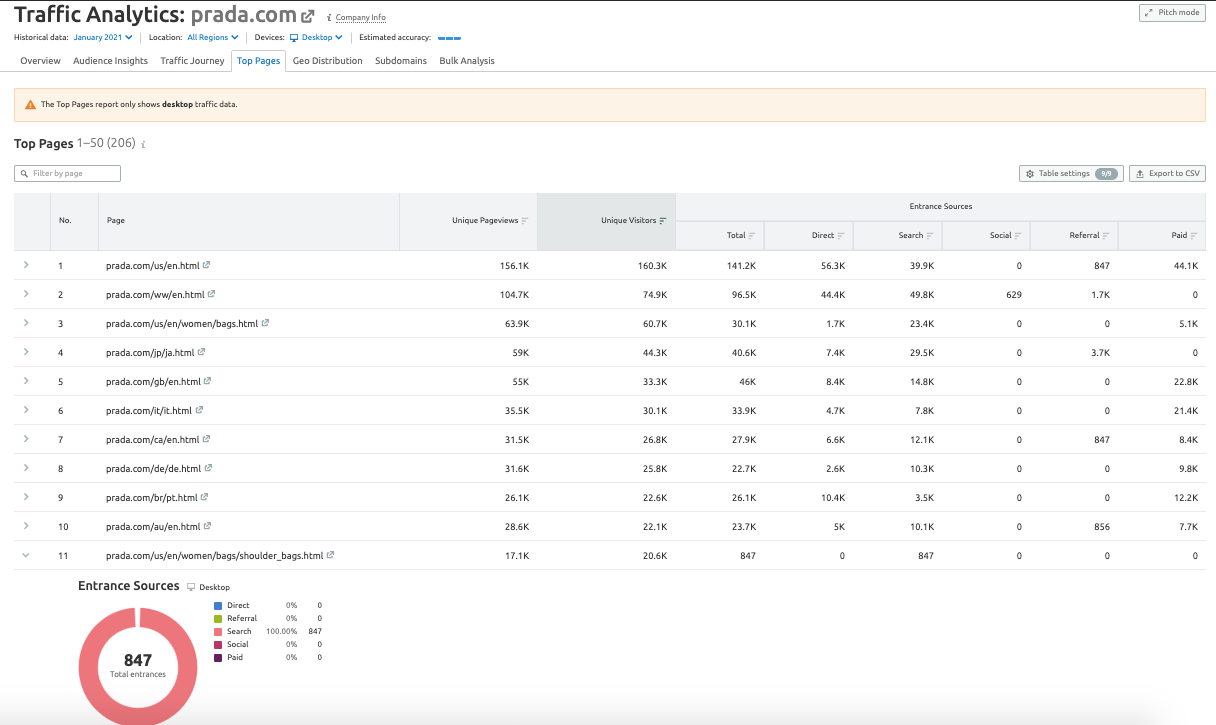Go to the Subdomains tab
1216x725 pixels.
click(401, 61)
